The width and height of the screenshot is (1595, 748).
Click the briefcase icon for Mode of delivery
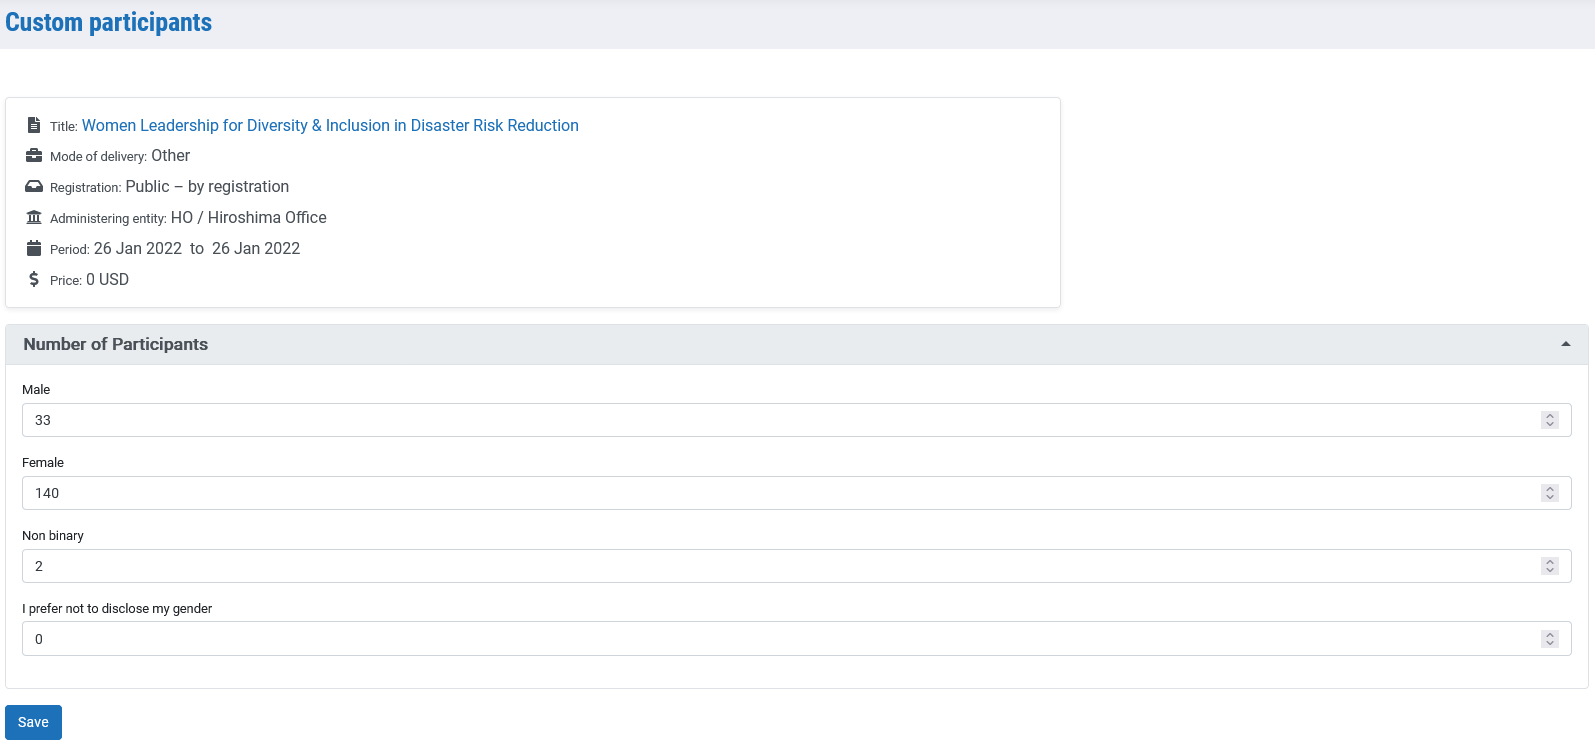click(34, 156)
